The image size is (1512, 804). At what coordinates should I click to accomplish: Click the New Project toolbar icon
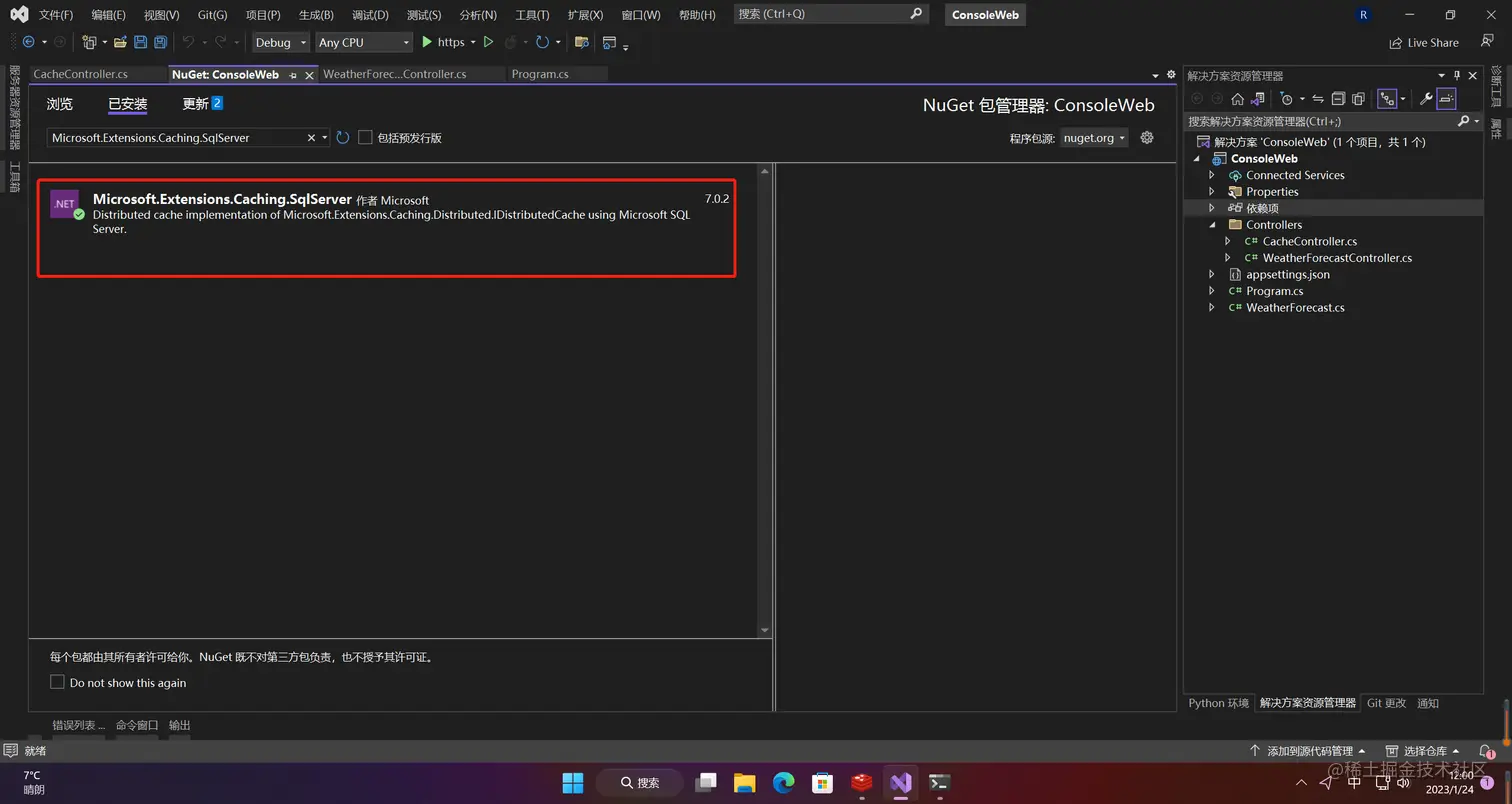(x=89, y=42)
